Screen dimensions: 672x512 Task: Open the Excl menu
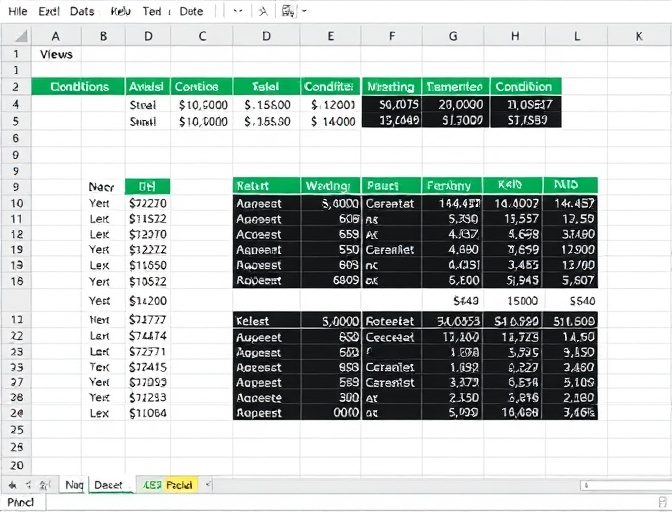pyautogui.click(x=49, y=12)
